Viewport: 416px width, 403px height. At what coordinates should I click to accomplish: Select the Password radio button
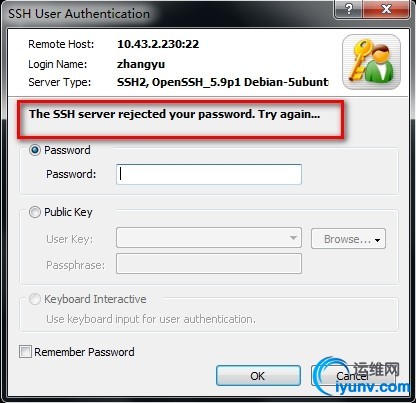35,150
